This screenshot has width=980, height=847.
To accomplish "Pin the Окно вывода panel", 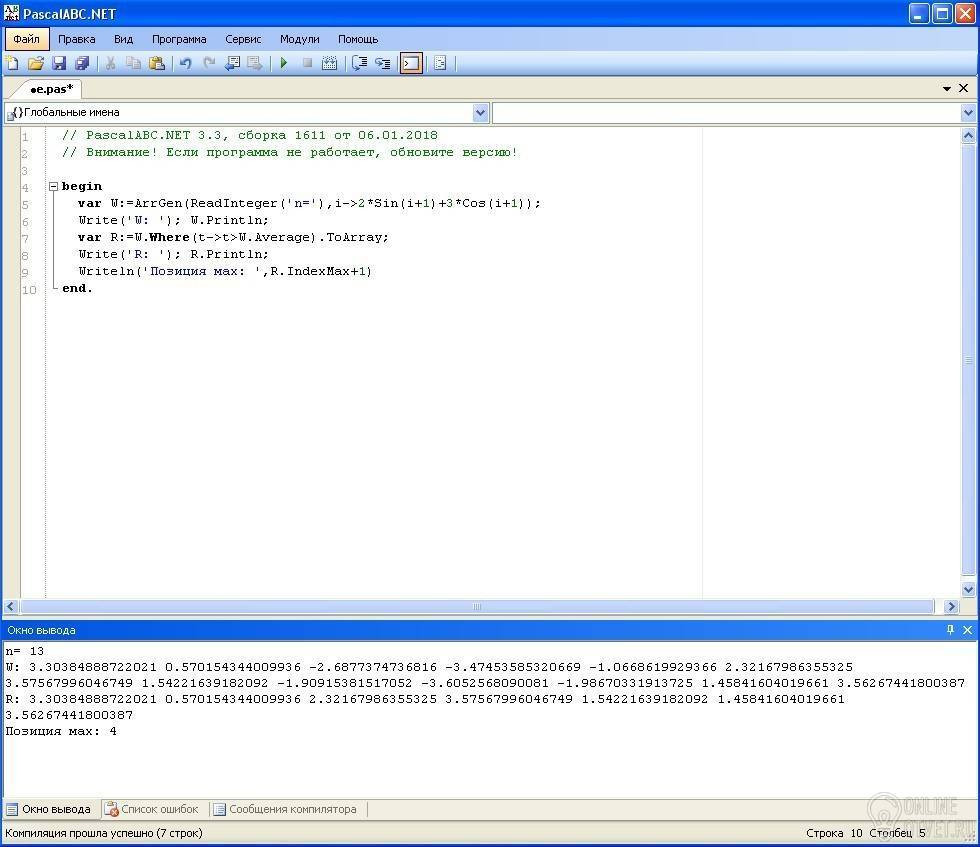I will click(950, 630).
